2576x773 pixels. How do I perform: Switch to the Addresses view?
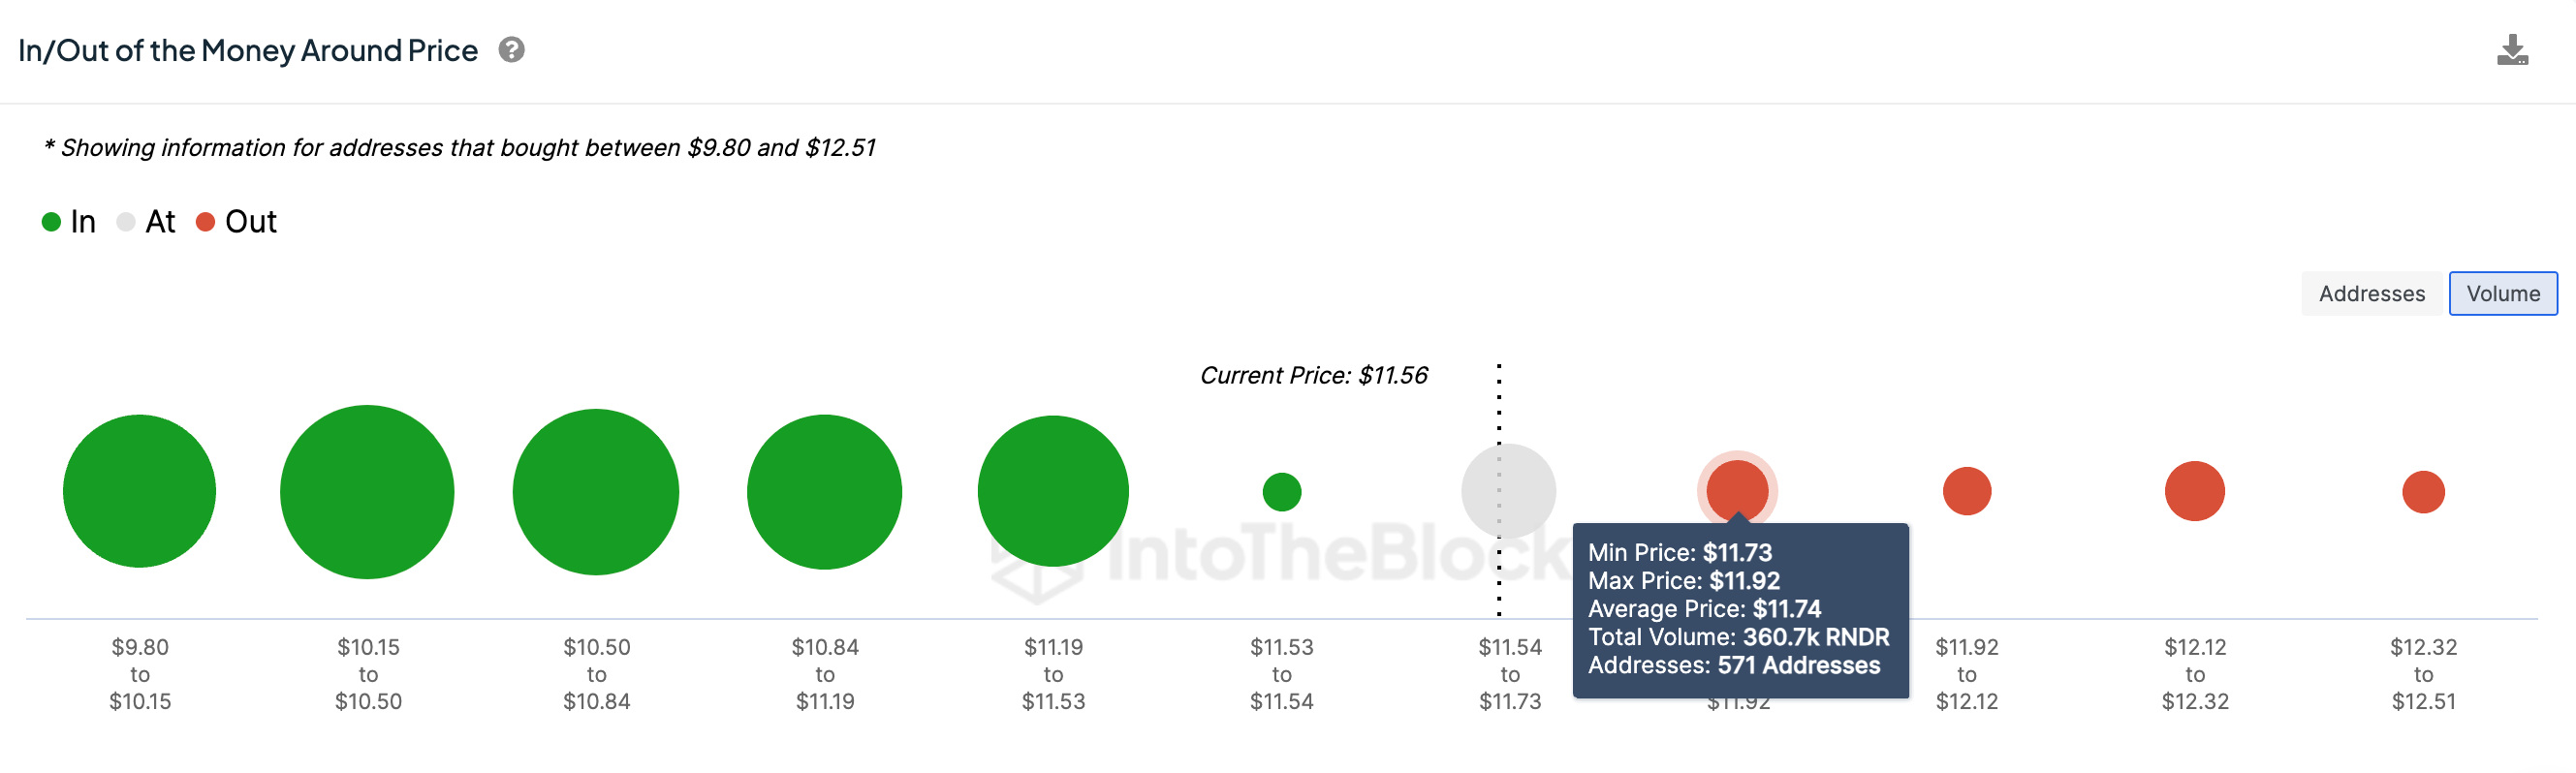2371,293
